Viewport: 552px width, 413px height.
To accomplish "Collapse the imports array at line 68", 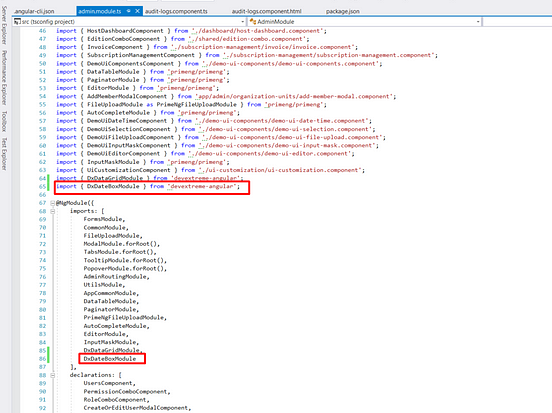I will (52, 211).
